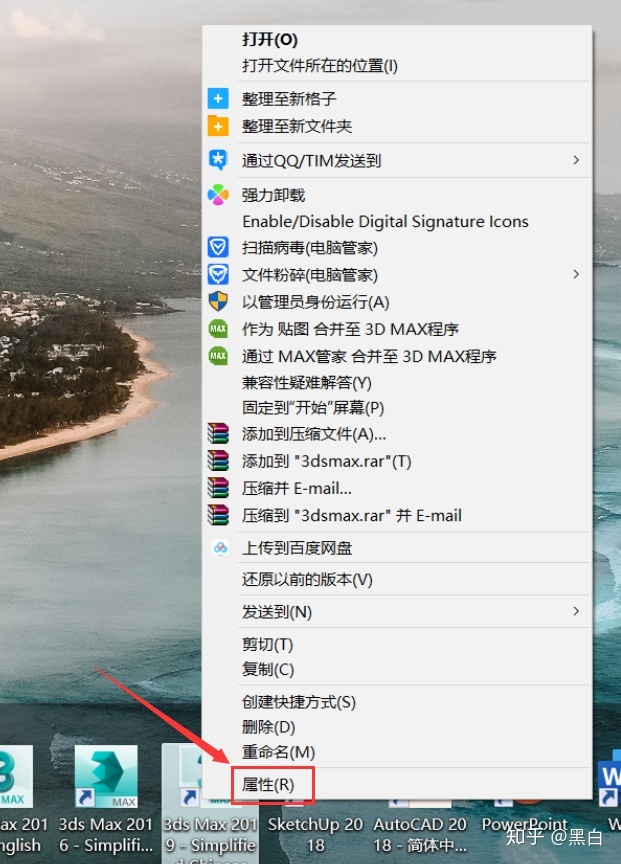
Task: Choose 上传到百度网盘
Action: click(296, 548)
